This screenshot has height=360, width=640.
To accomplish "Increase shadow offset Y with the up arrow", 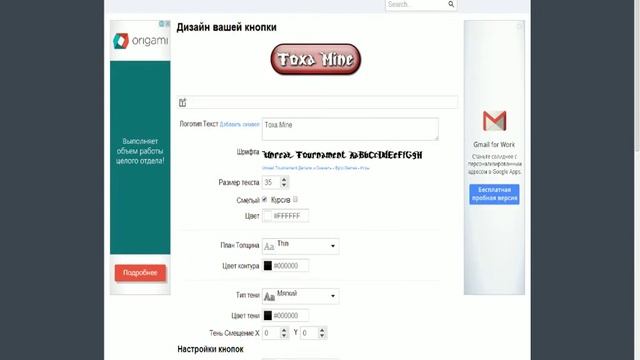I will pyautogui.click(x=322, y=330).
